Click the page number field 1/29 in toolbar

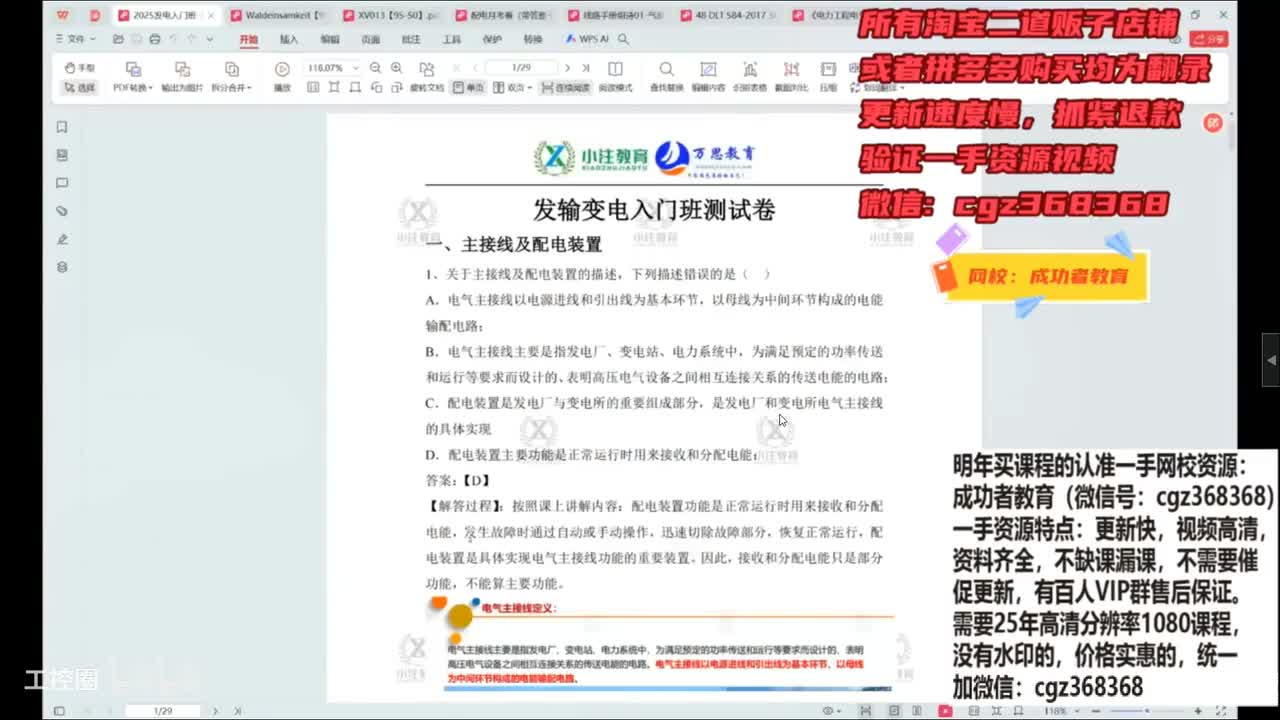coord(520,68)
